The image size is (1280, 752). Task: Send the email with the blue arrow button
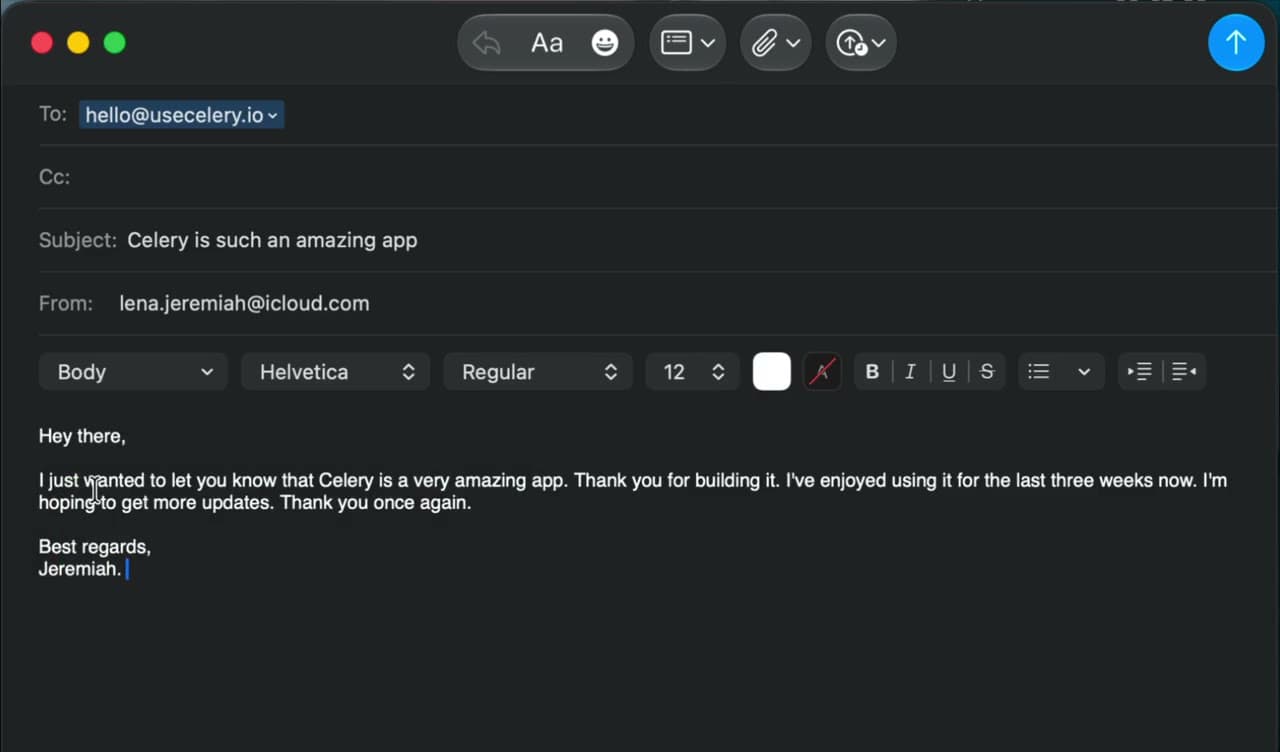click(1236, 42)
